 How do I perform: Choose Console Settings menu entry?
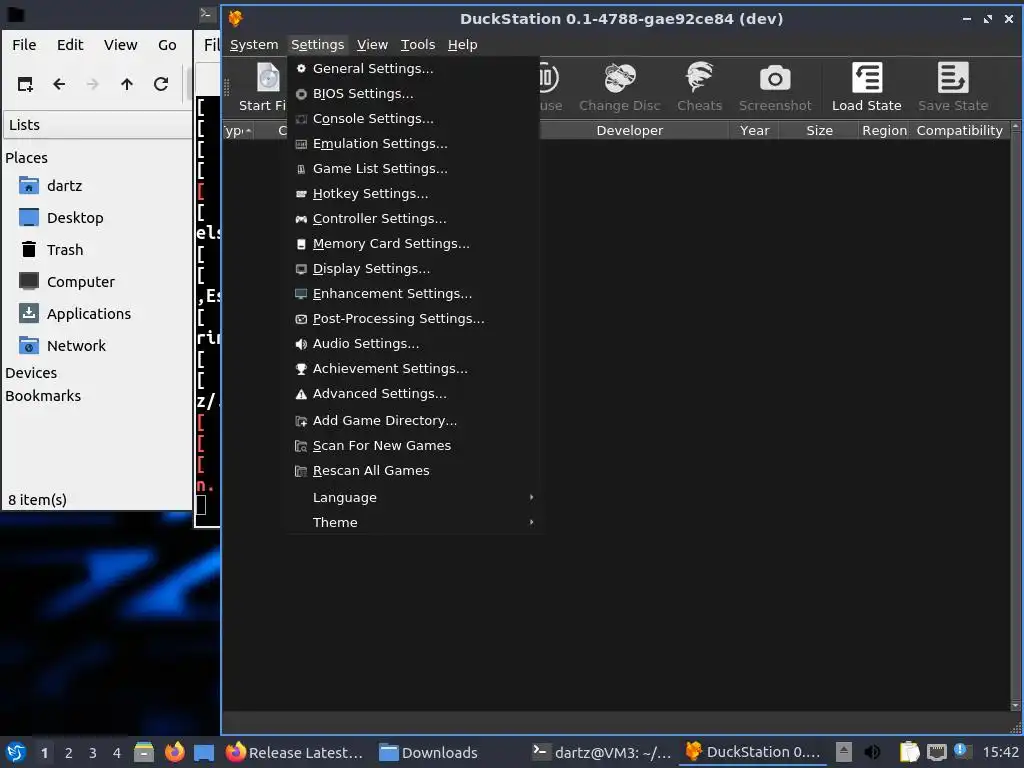coord(413,118)
